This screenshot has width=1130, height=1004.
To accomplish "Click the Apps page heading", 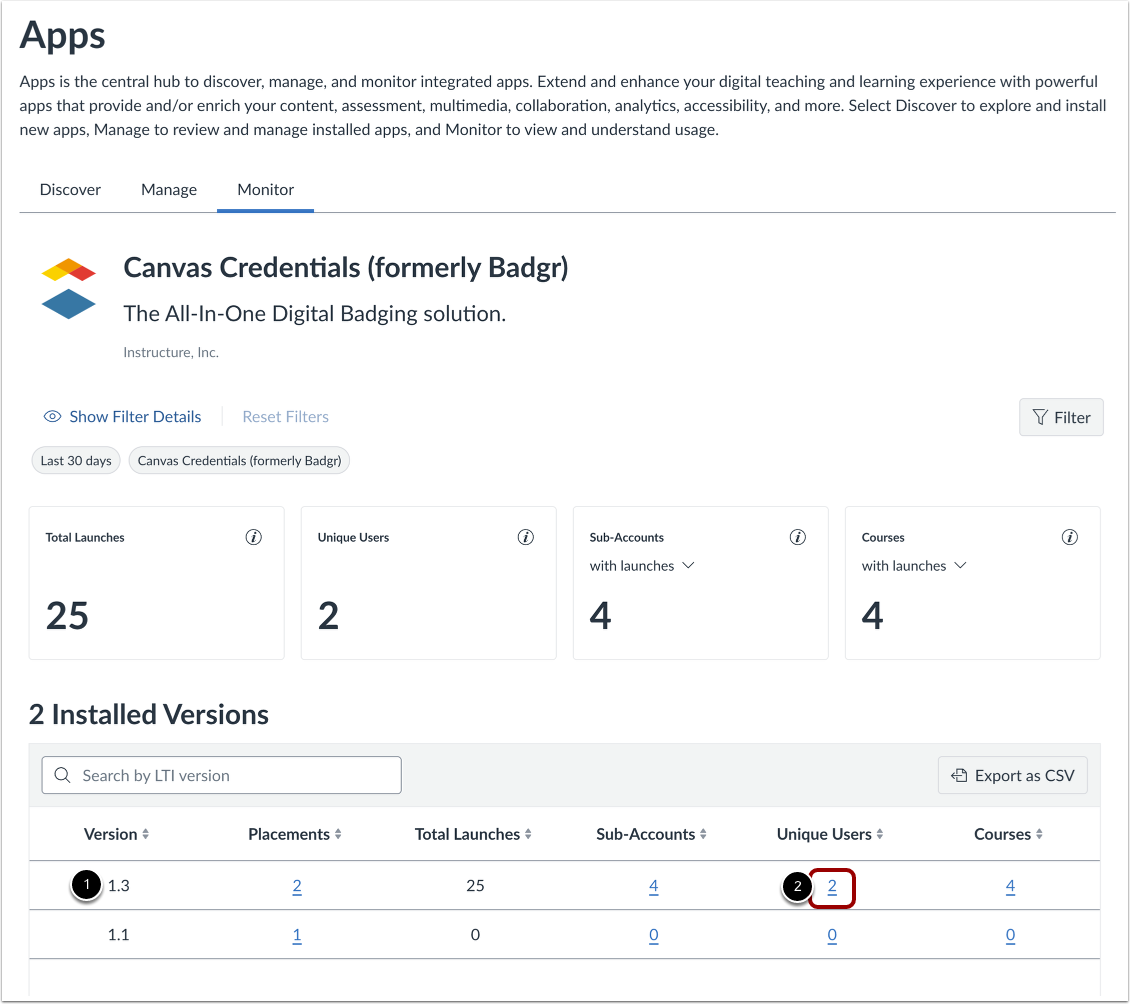I will coord(63,35).
